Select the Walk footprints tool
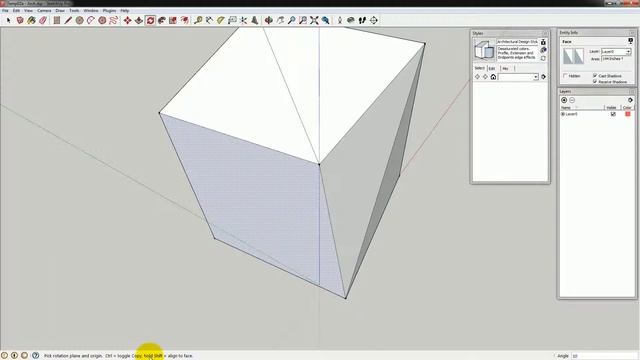Screen dimensions: 640x360 362,20
